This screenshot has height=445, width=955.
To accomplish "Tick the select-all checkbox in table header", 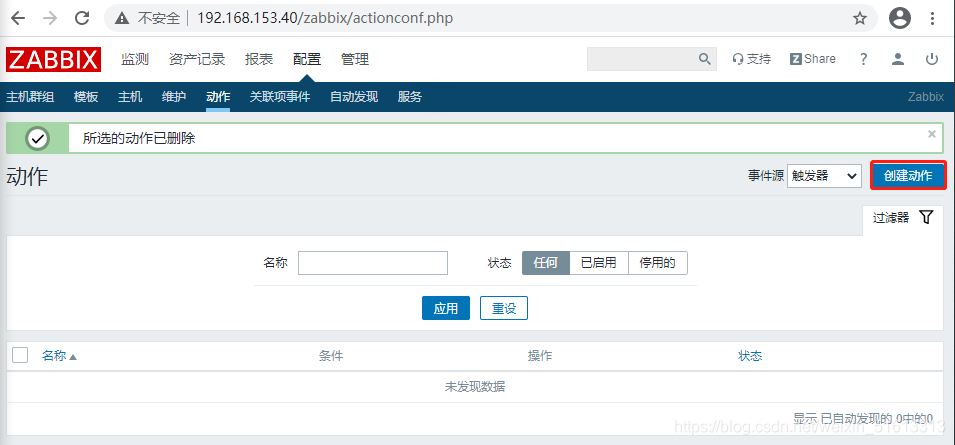I will [20, 355].
